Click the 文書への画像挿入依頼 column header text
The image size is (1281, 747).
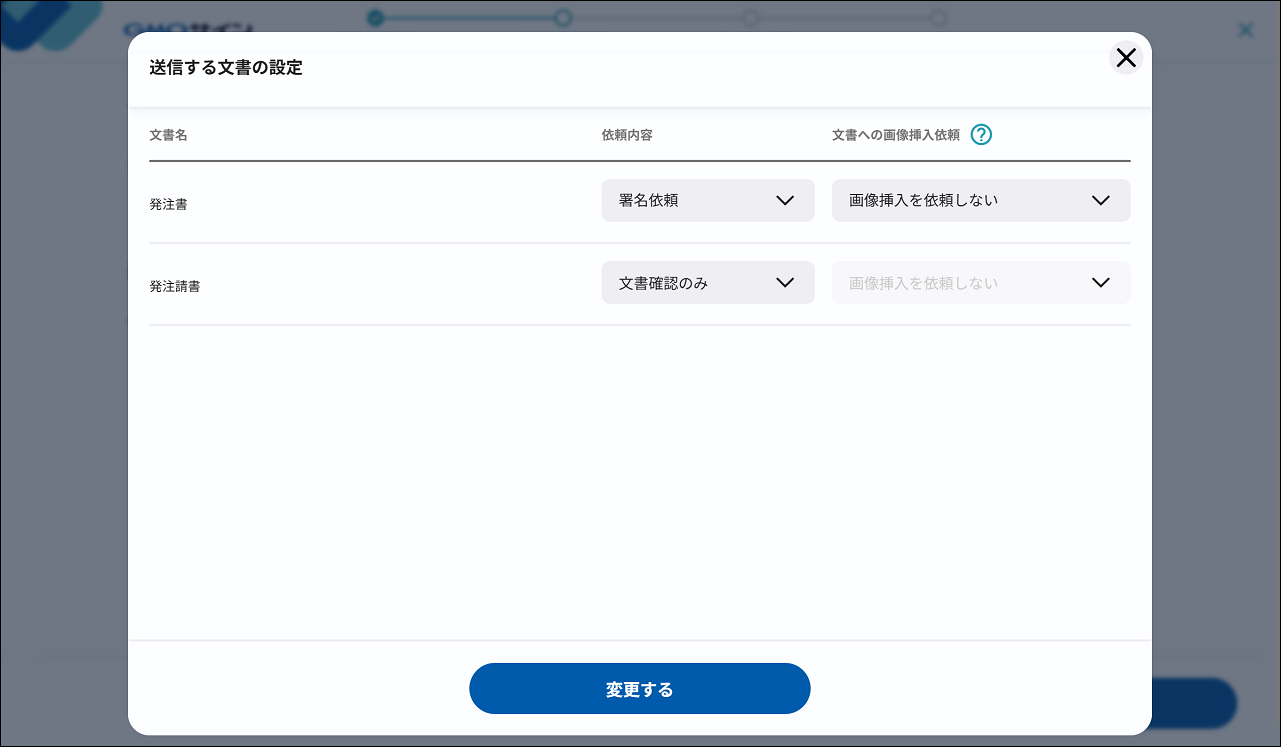pos(895,135)
